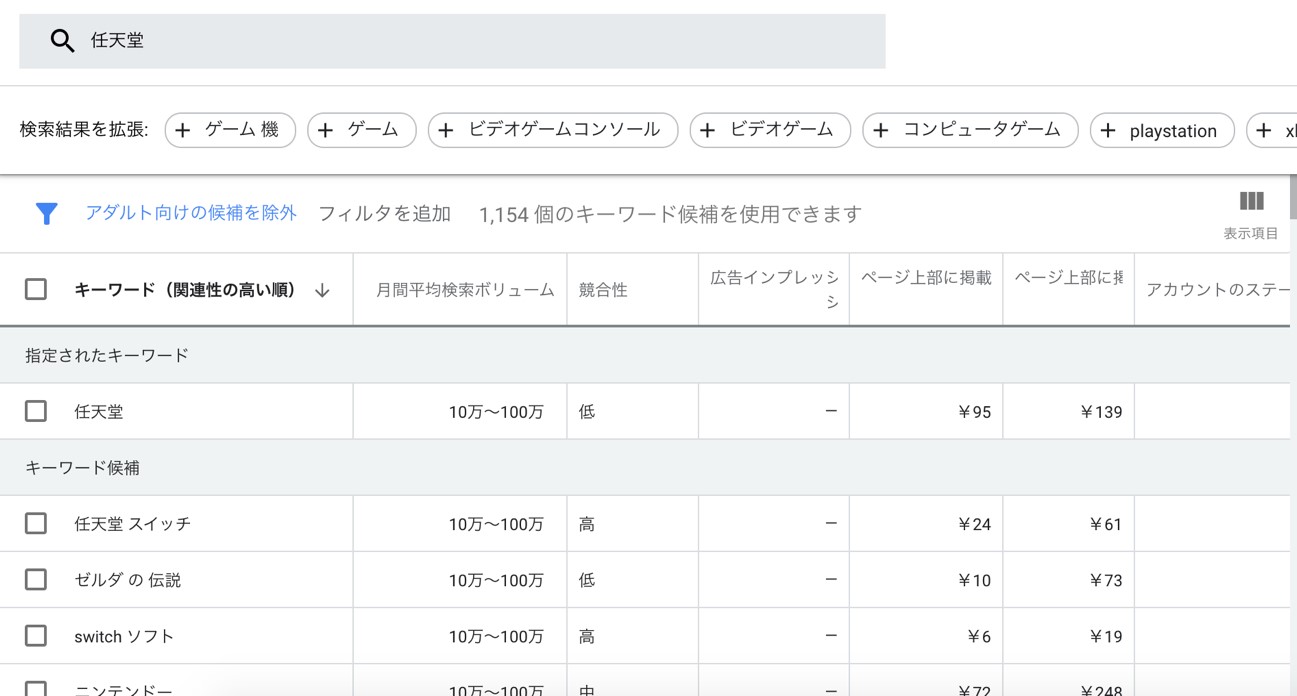
Task: Click keyword text 任天堂 スイッチ
Action: [132, 524]
